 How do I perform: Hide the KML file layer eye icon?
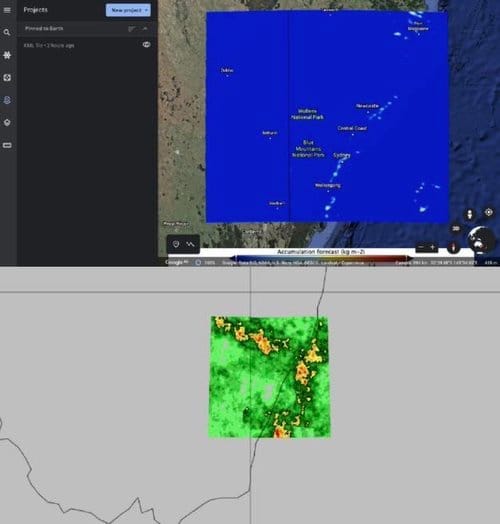point(146,45)
